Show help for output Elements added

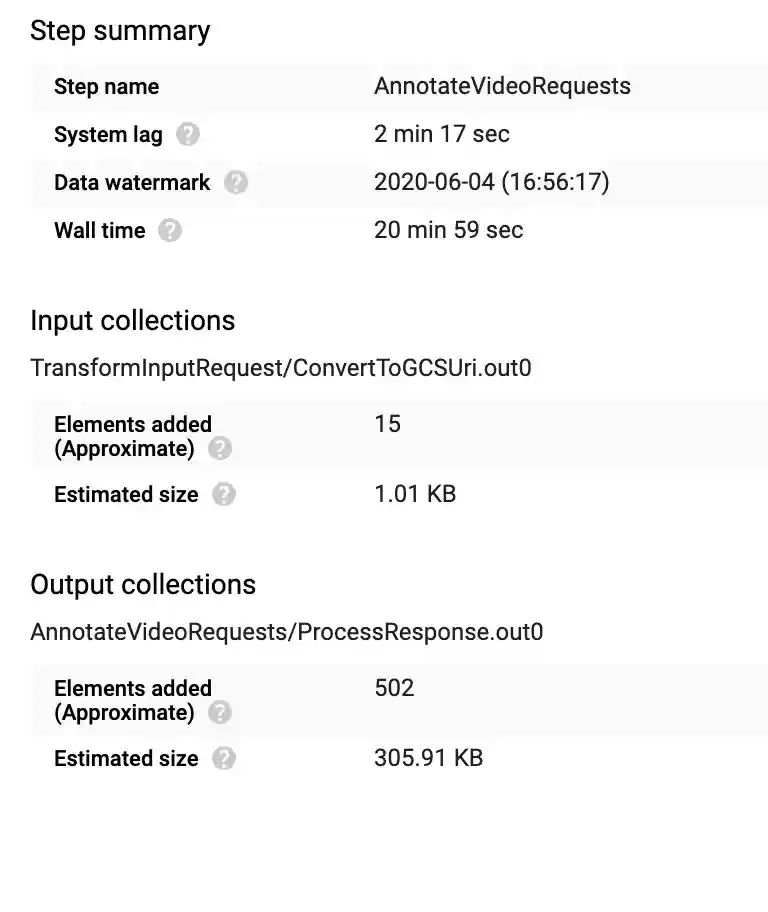tap(220, 713)
